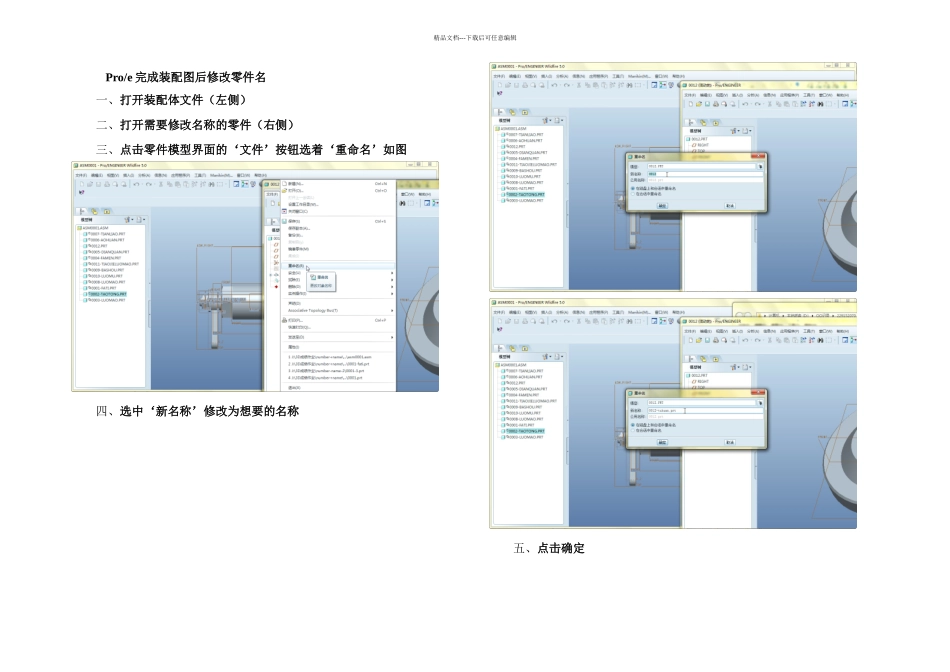
Task: Click New file icon in left screenshot's assembly toolbar
Action: coord(82,184)
